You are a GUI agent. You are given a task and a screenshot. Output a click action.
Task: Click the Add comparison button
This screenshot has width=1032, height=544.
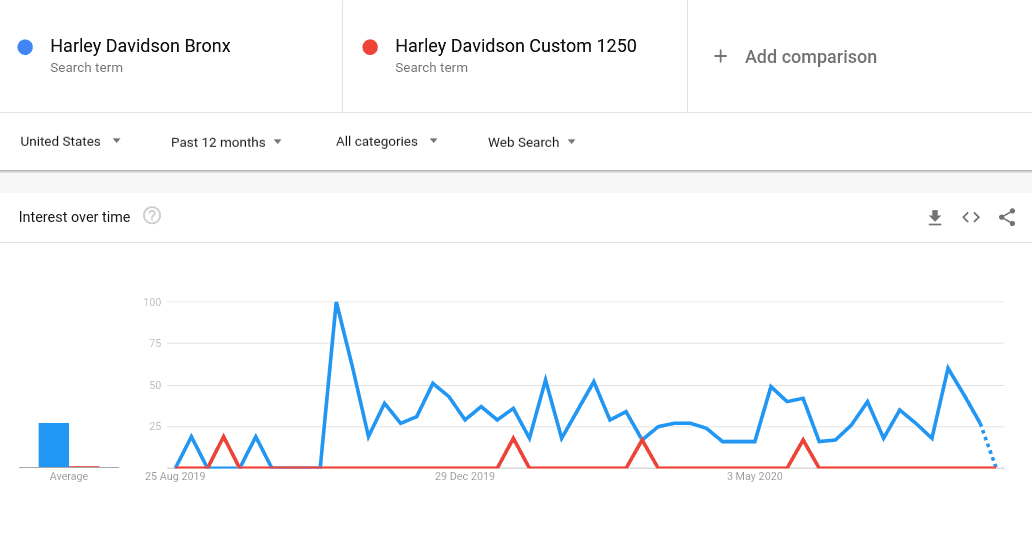coord(795,57)
